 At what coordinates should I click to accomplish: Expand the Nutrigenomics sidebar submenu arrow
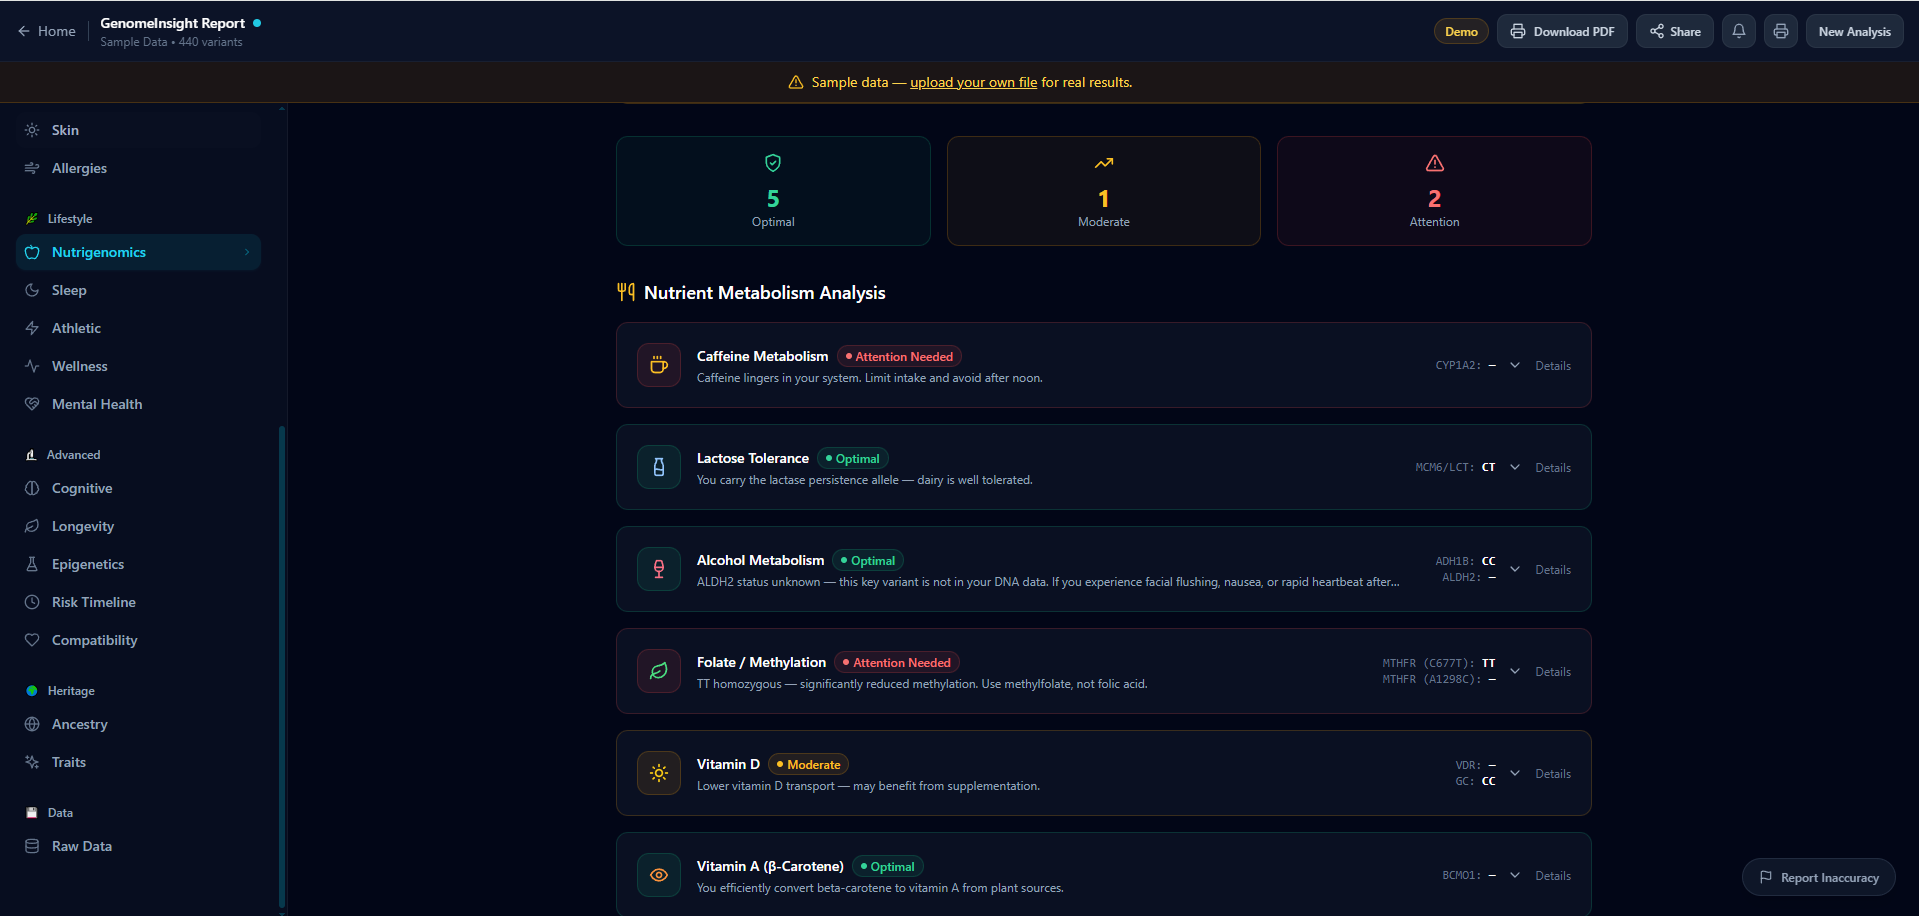click(x=248, y=252)
